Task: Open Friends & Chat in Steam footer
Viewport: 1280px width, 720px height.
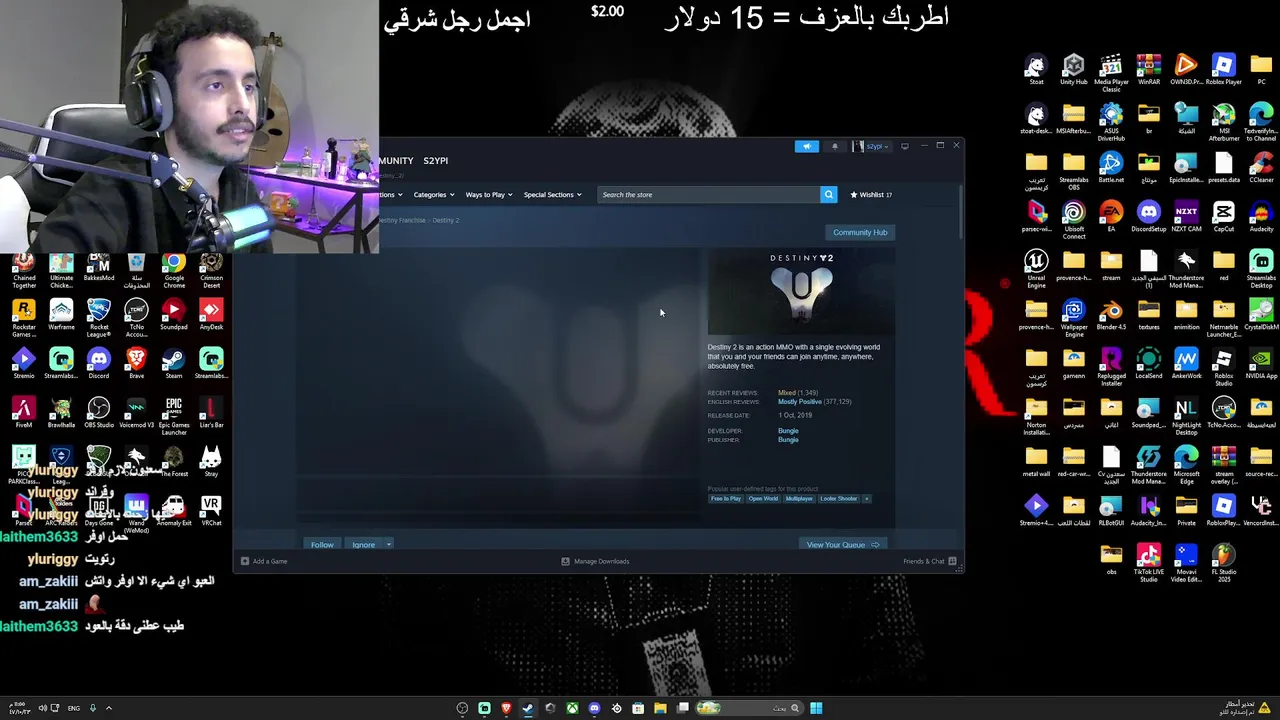Action: (x=930, y=562)
